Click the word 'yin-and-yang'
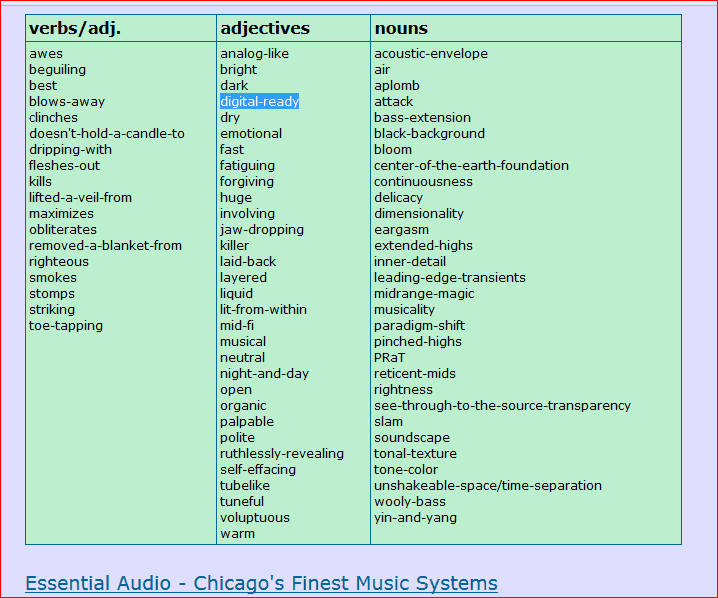Image resolution: width=718 pixels, height=598 pixels. 415,518
